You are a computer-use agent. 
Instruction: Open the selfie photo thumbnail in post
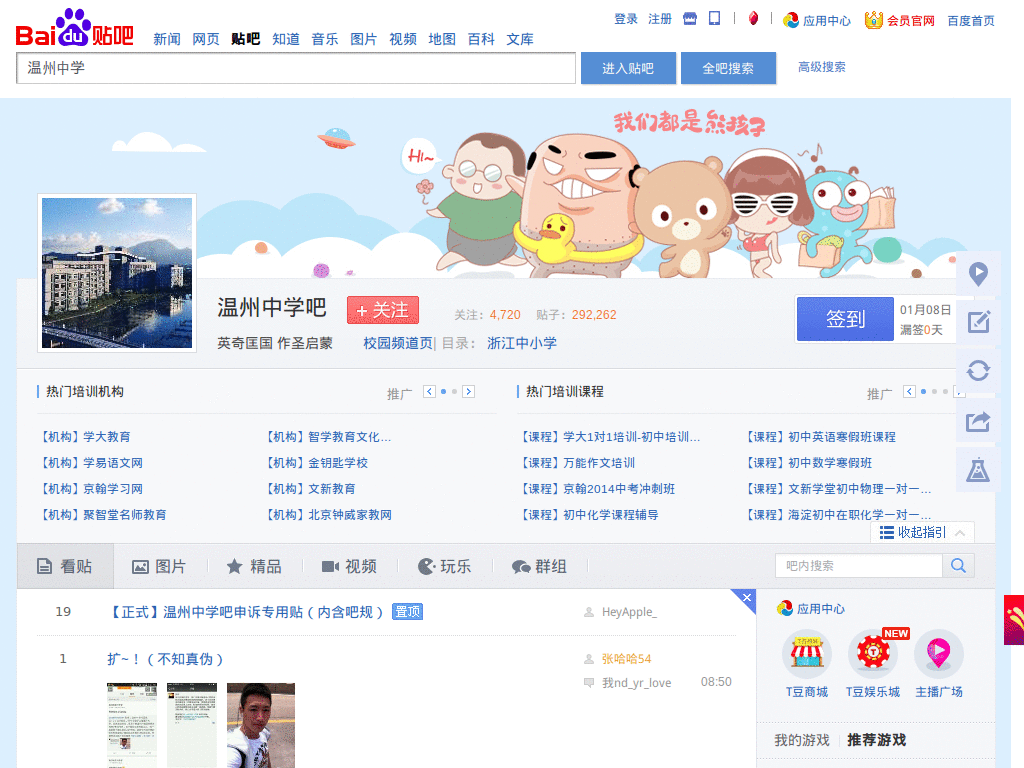pyautogui.click(x=261, y=725)
